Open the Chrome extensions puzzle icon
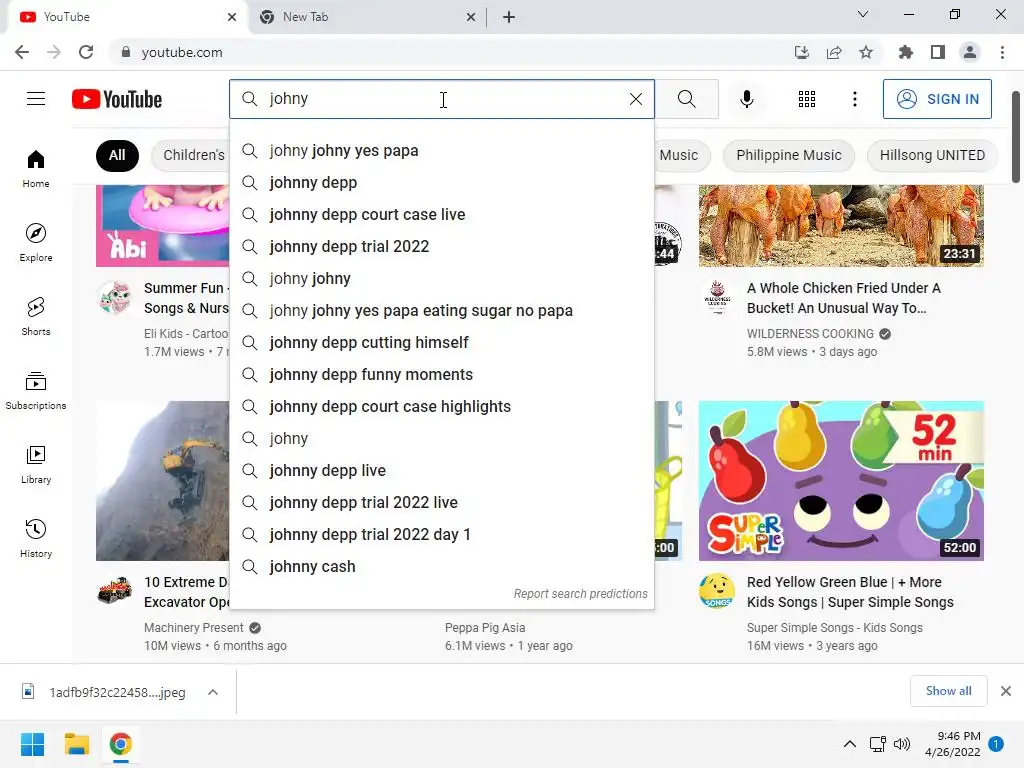The height and width of the screenshot is (768, 1024). [906, 52]
